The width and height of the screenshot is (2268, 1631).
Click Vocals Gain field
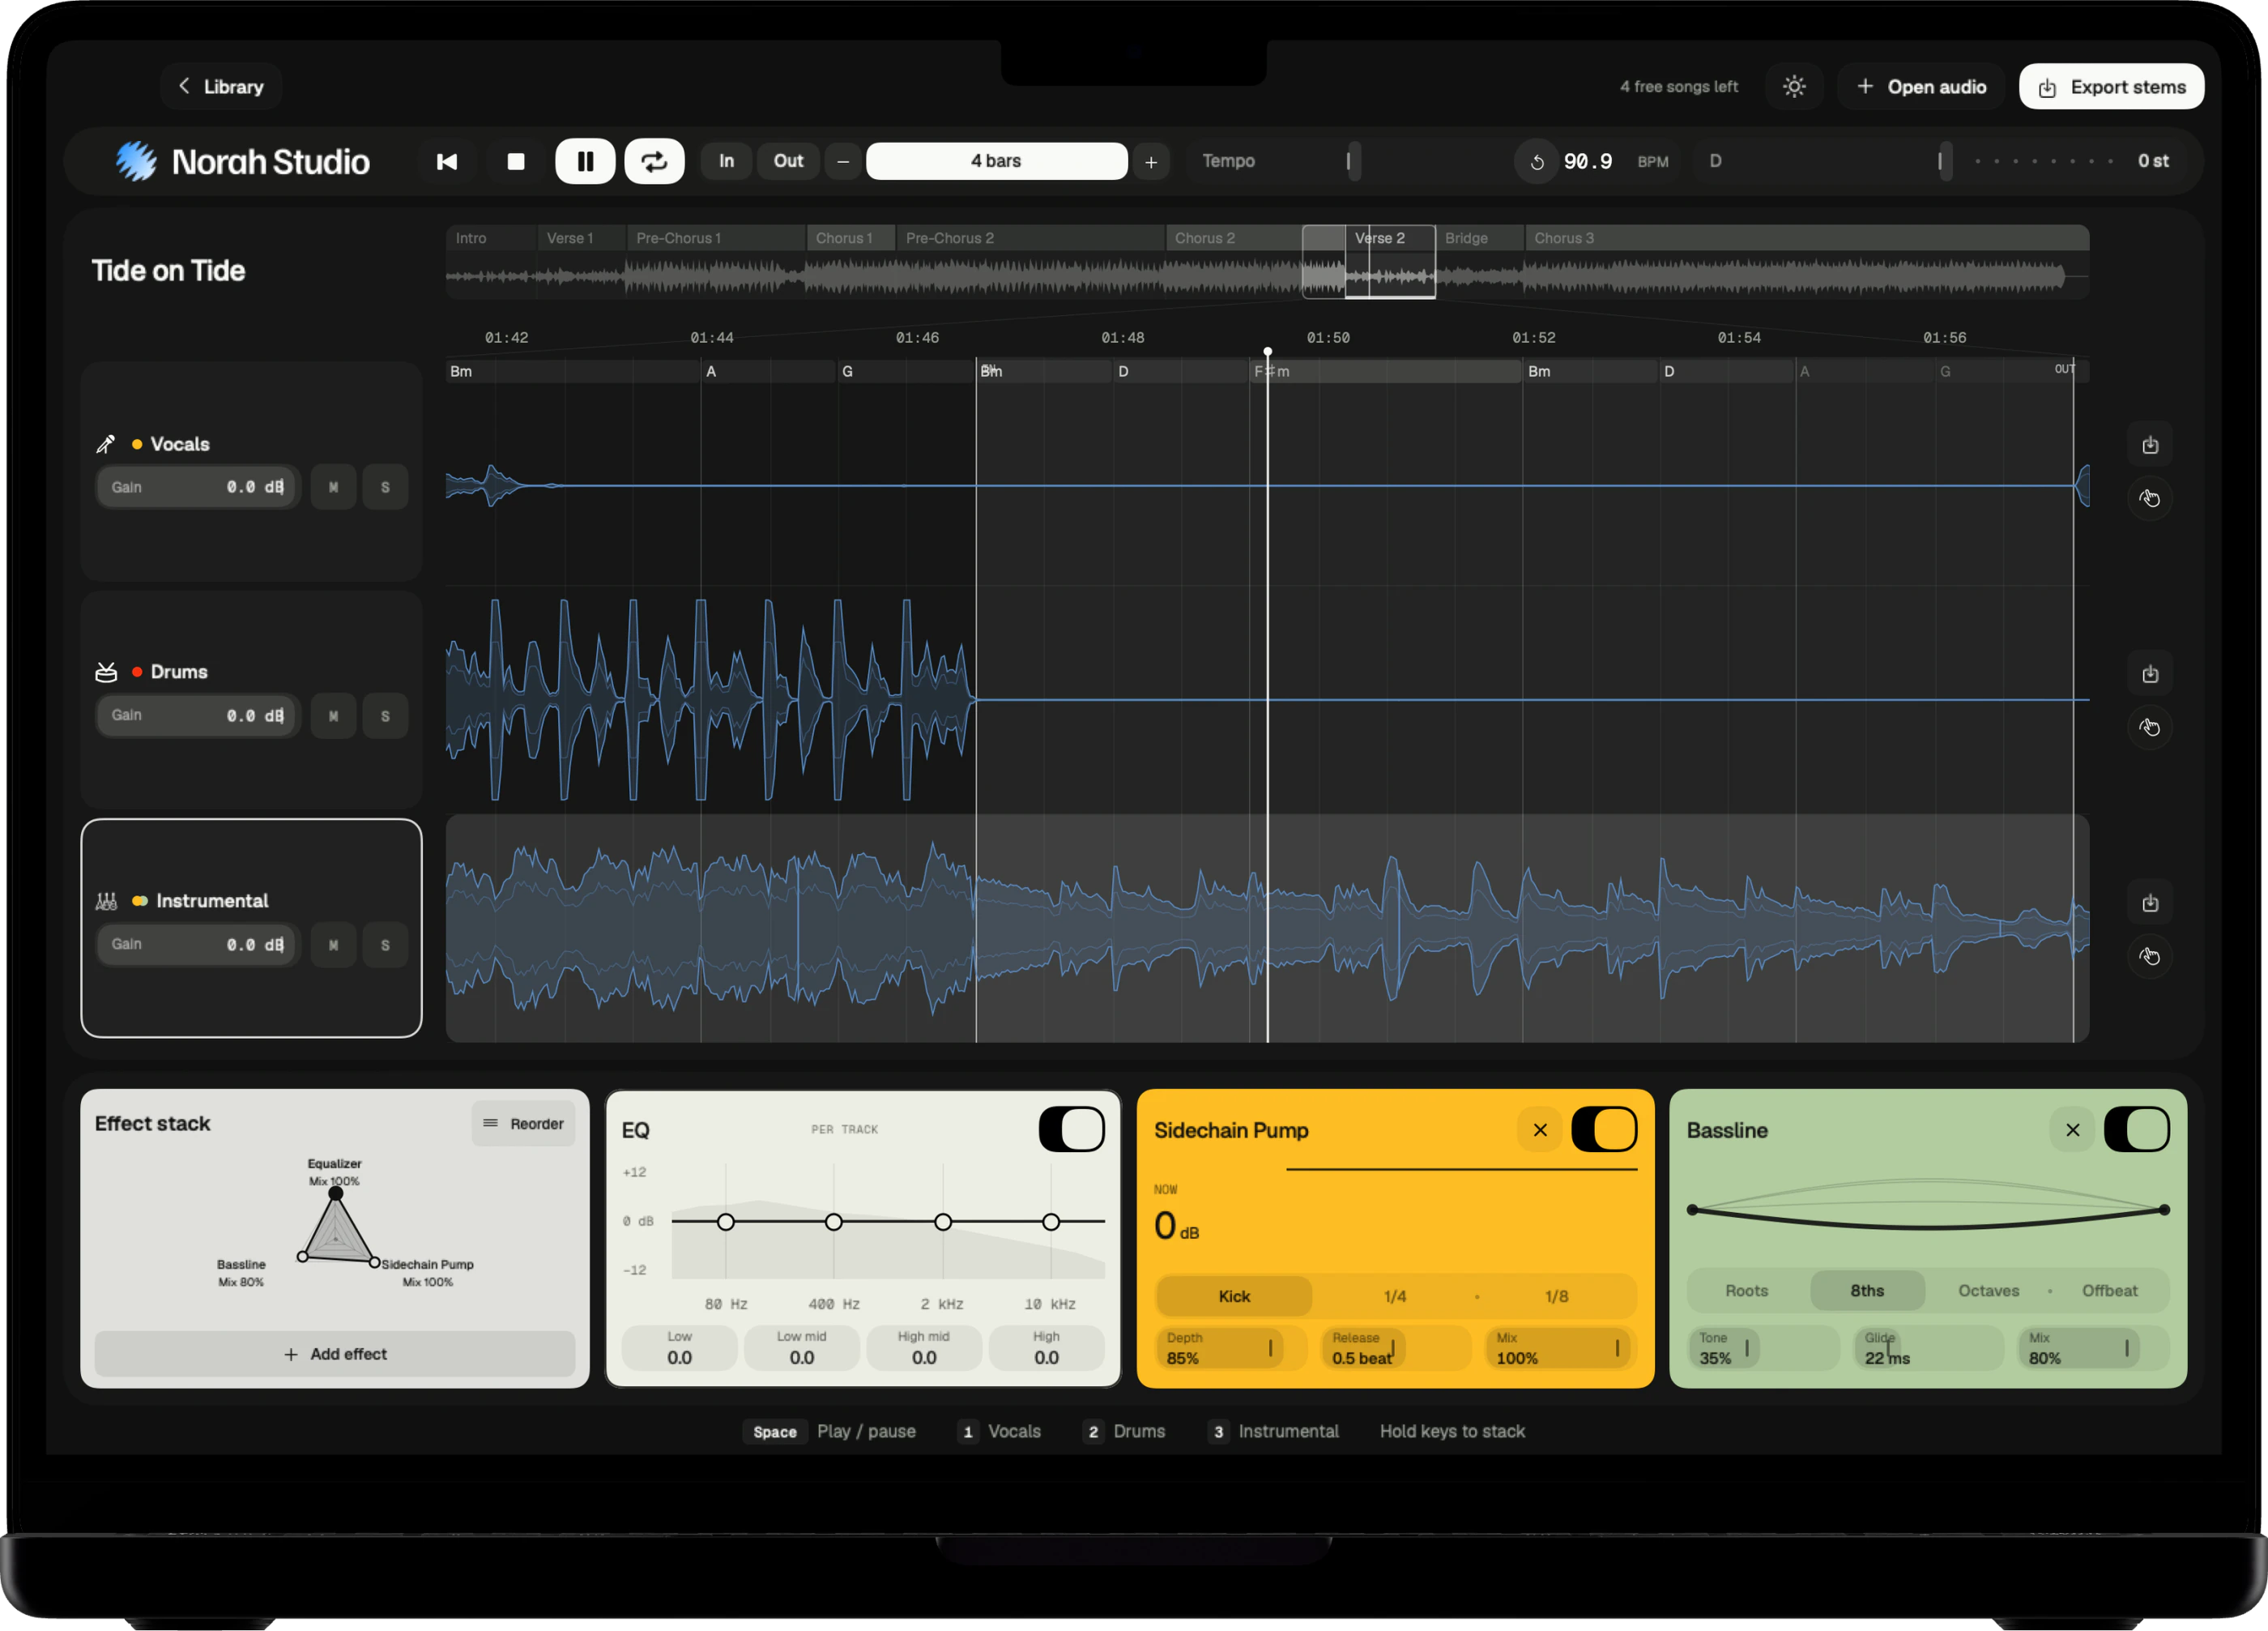coord(198,487)
